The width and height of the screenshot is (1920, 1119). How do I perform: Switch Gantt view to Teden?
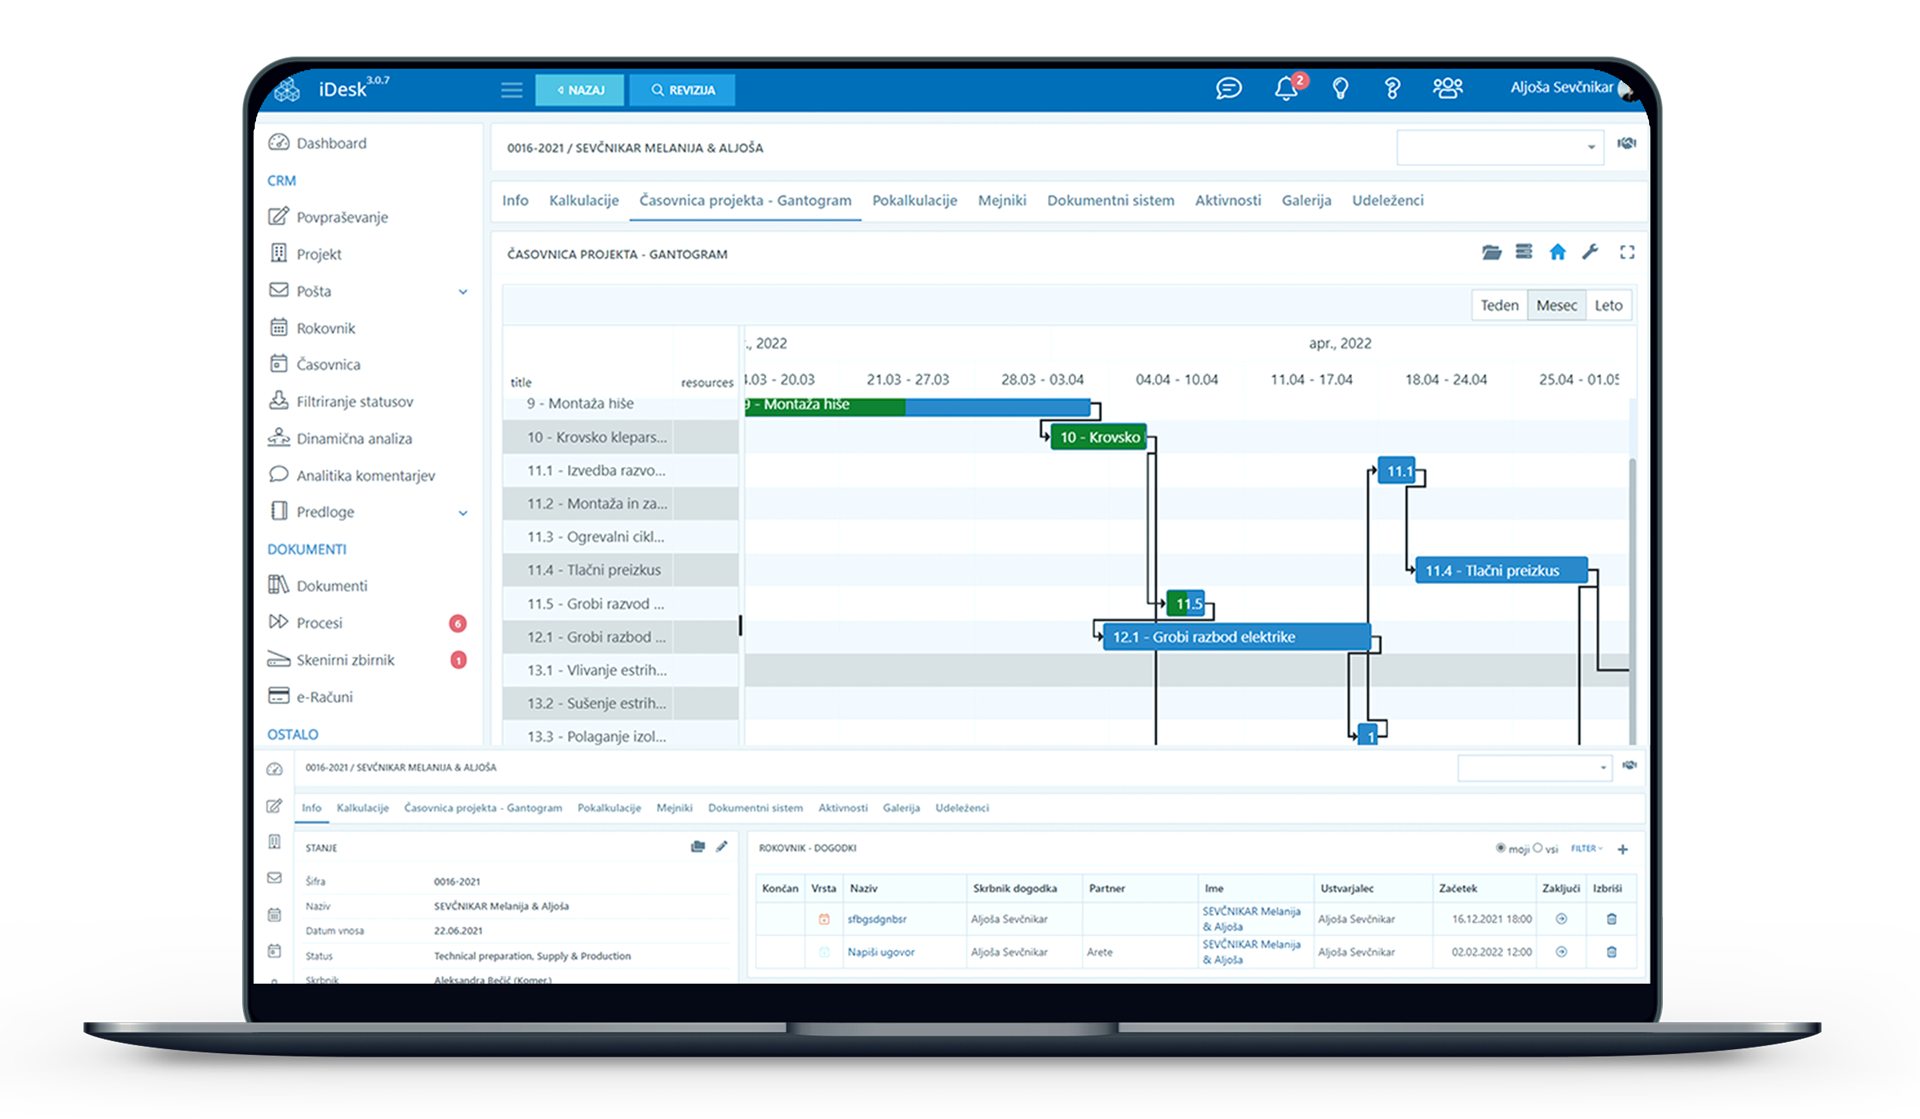(1499, 305)
